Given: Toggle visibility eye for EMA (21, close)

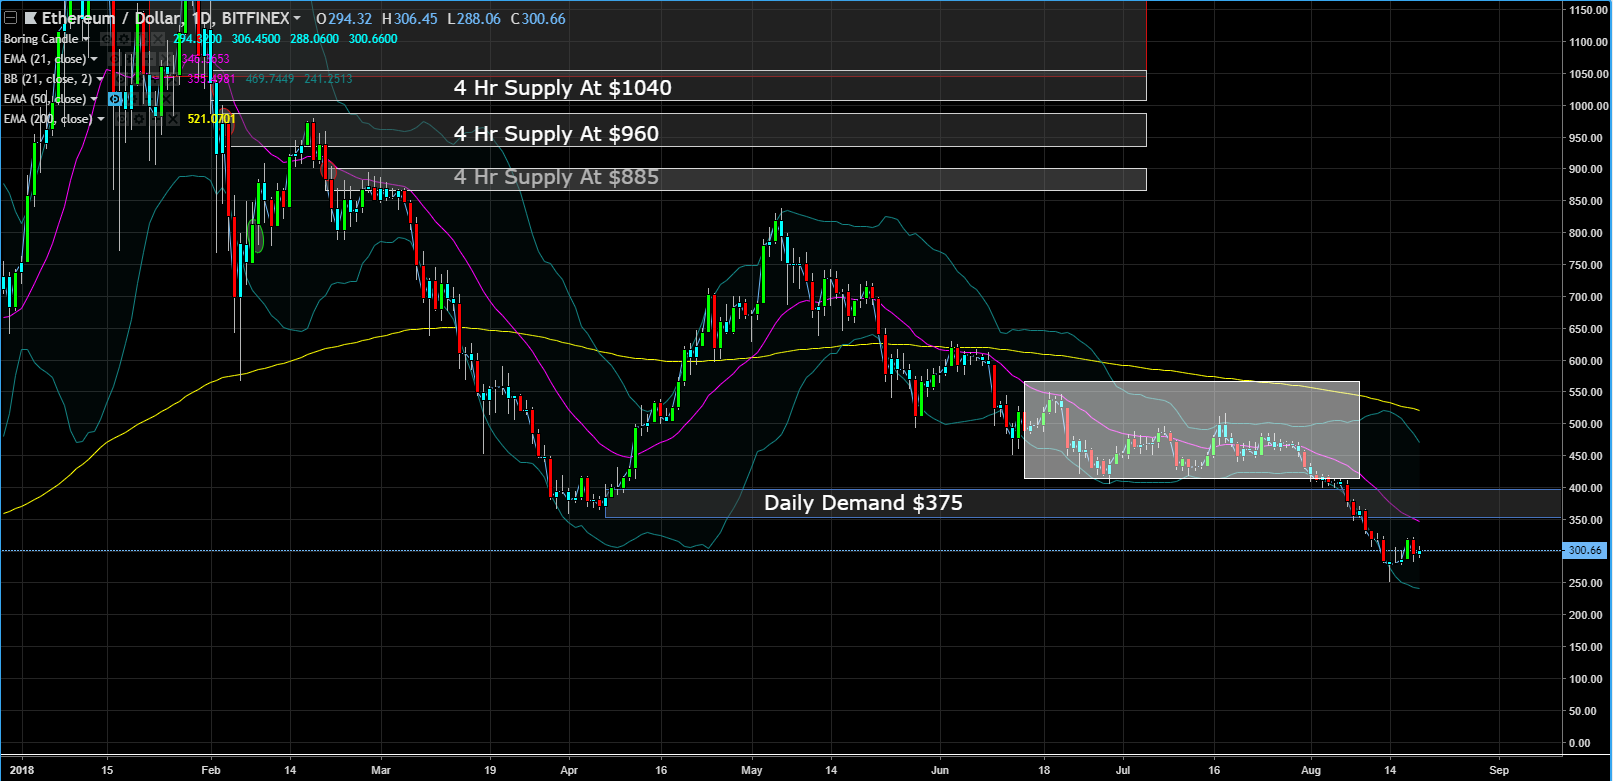Looking at the screenshot, I should (x=115, y=59).
